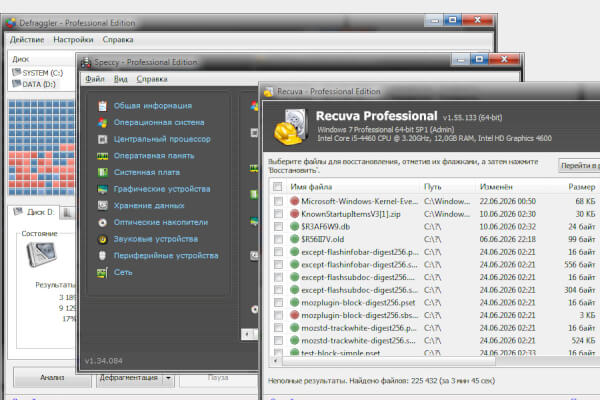600x400 pixels.
Task: Click the Recuva hard-hat logo icon
Action: pos(290,126)
